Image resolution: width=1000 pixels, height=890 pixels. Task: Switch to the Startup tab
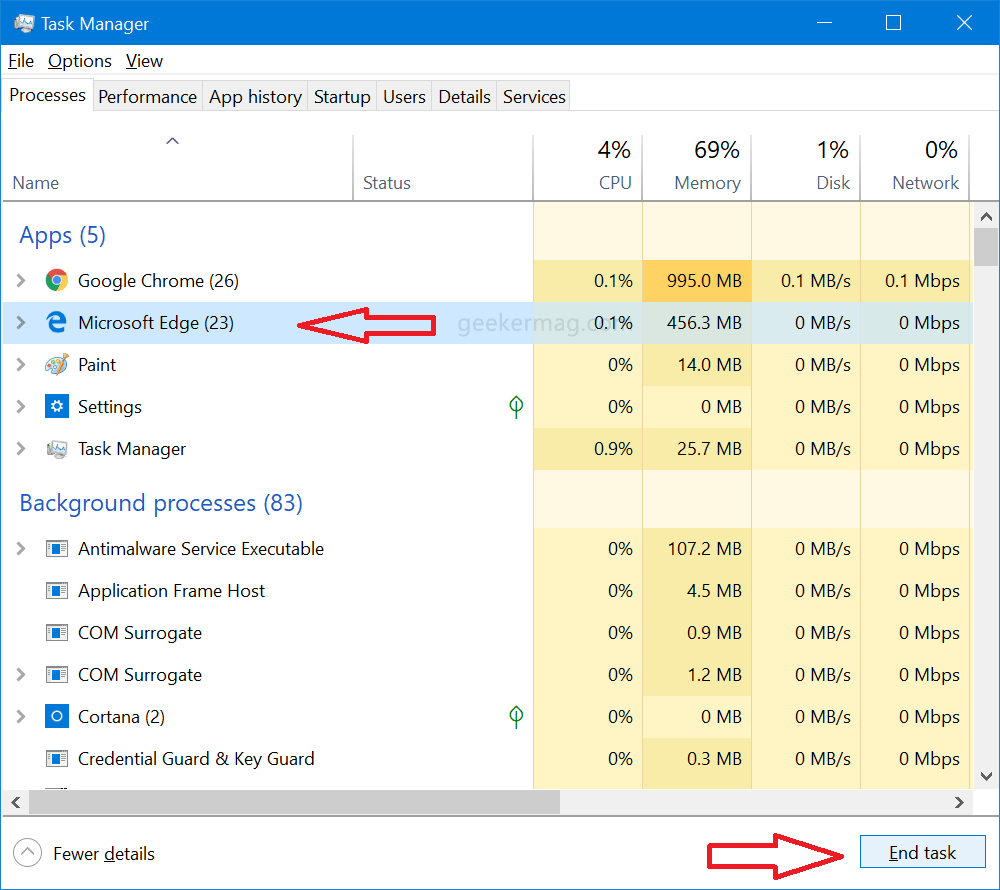[x=342, y=96]
